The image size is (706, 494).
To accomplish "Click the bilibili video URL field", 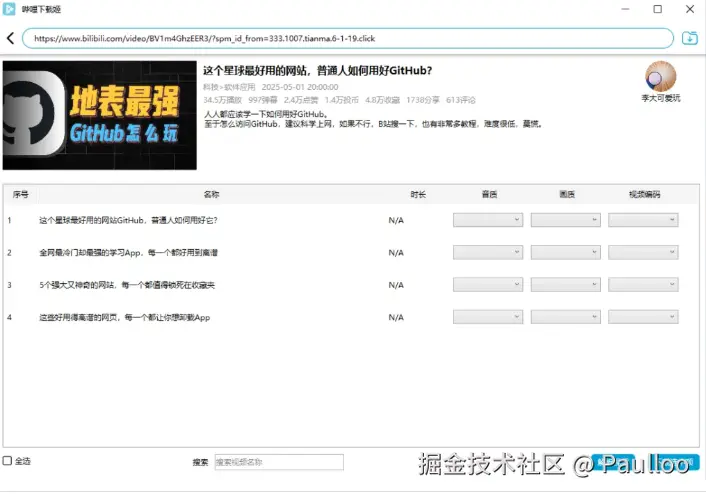I will pos(348,38).
